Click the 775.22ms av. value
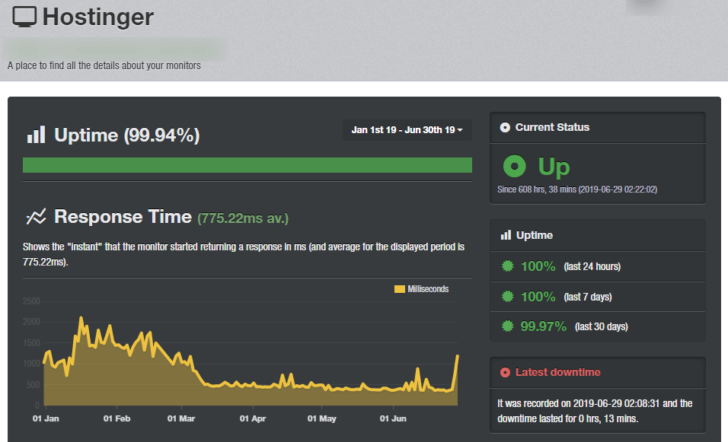Viewport: 728px width, 442px height. click(243, 218)
